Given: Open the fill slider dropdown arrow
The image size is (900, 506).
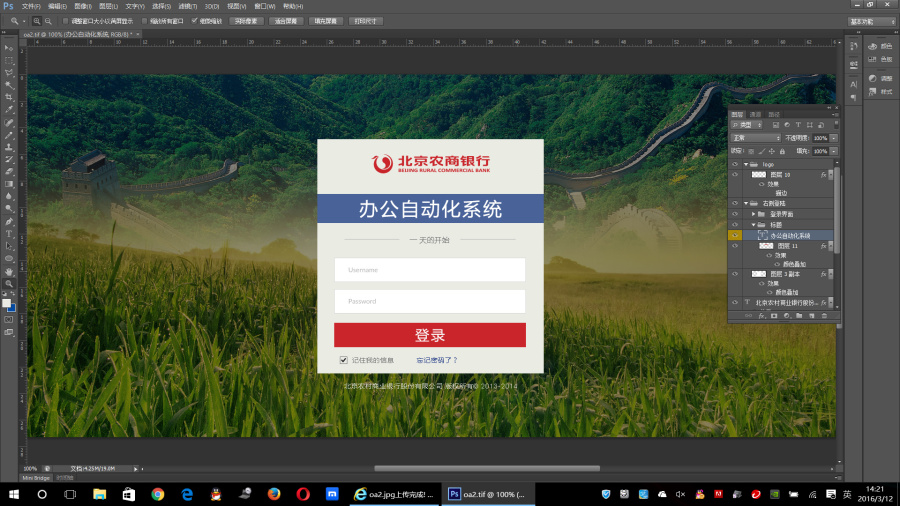Looking at the screenshot, I should point(833,151).
